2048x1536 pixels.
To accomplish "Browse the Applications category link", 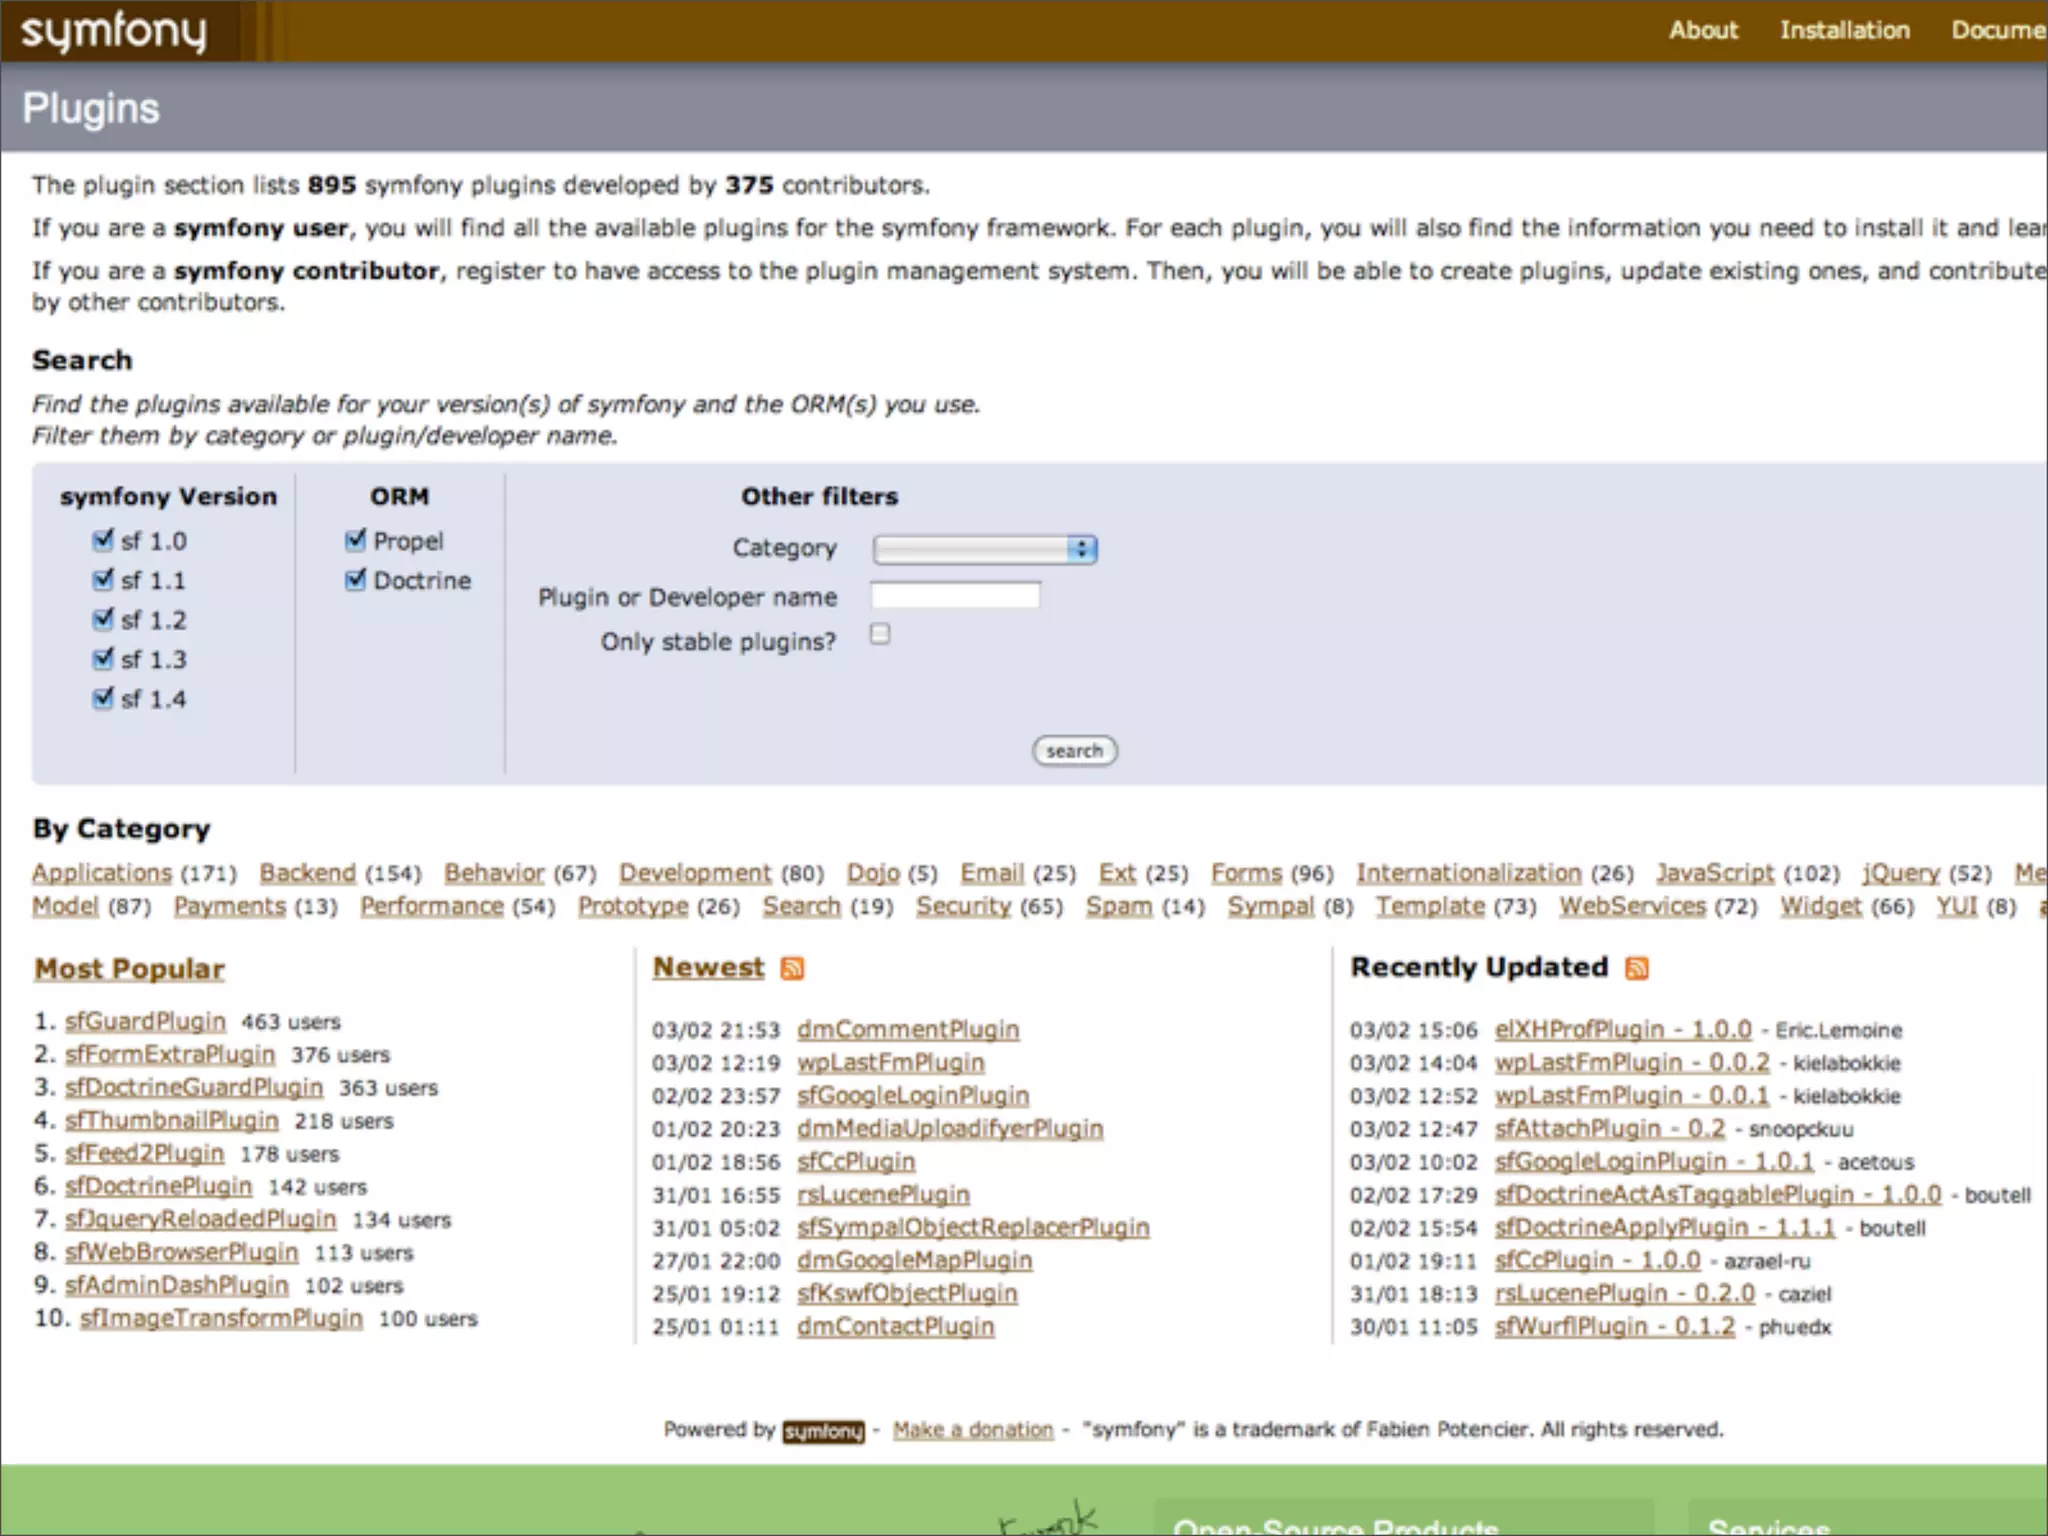I will [102, 873].
